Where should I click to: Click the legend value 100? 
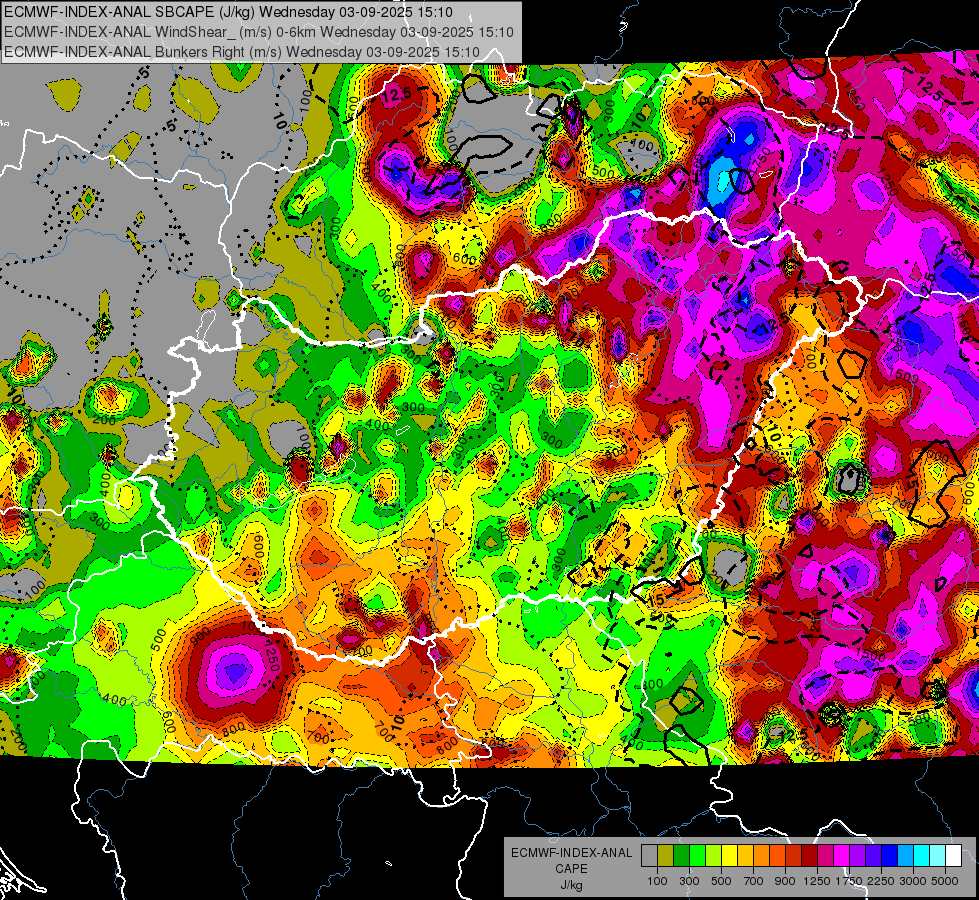657,881
